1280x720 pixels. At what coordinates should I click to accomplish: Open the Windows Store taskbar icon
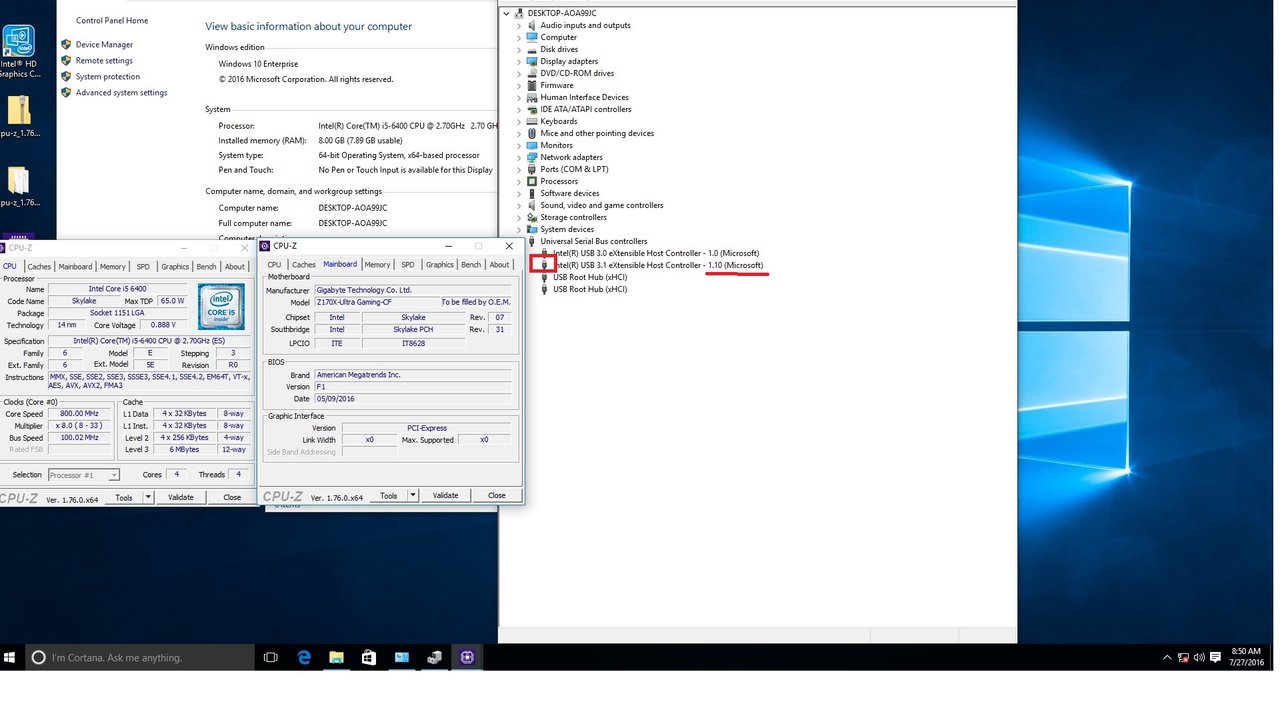tap(368, 657)
